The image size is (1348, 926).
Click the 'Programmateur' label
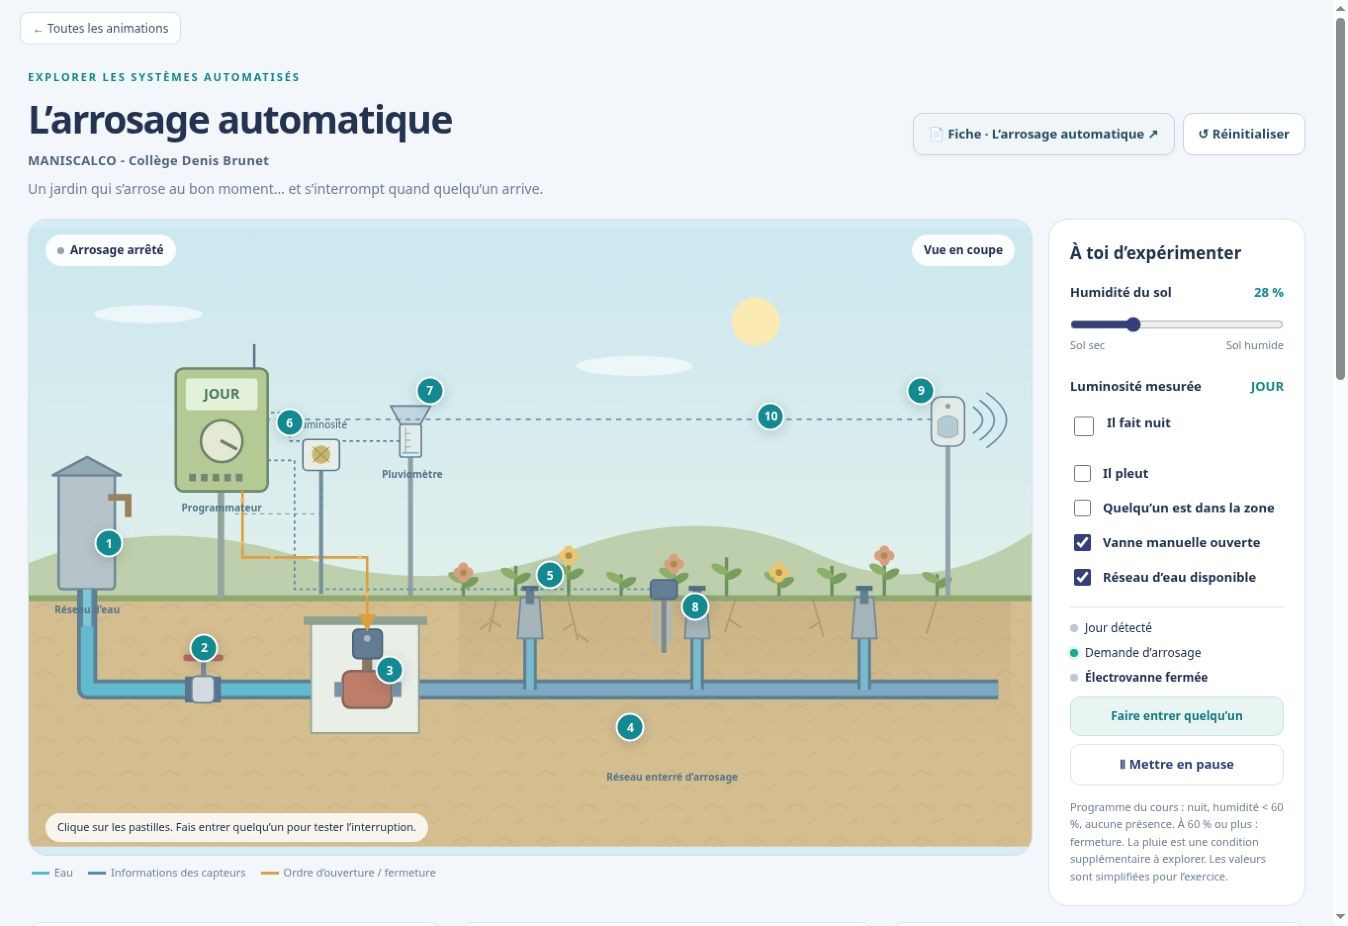pos(221,508)
